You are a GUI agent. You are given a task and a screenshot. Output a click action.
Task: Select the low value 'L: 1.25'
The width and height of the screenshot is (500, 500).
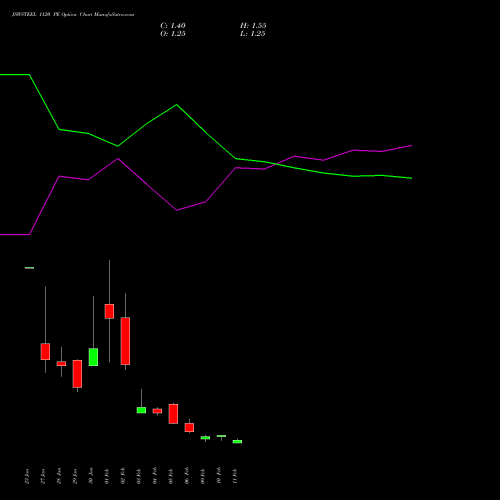(253, 34)
